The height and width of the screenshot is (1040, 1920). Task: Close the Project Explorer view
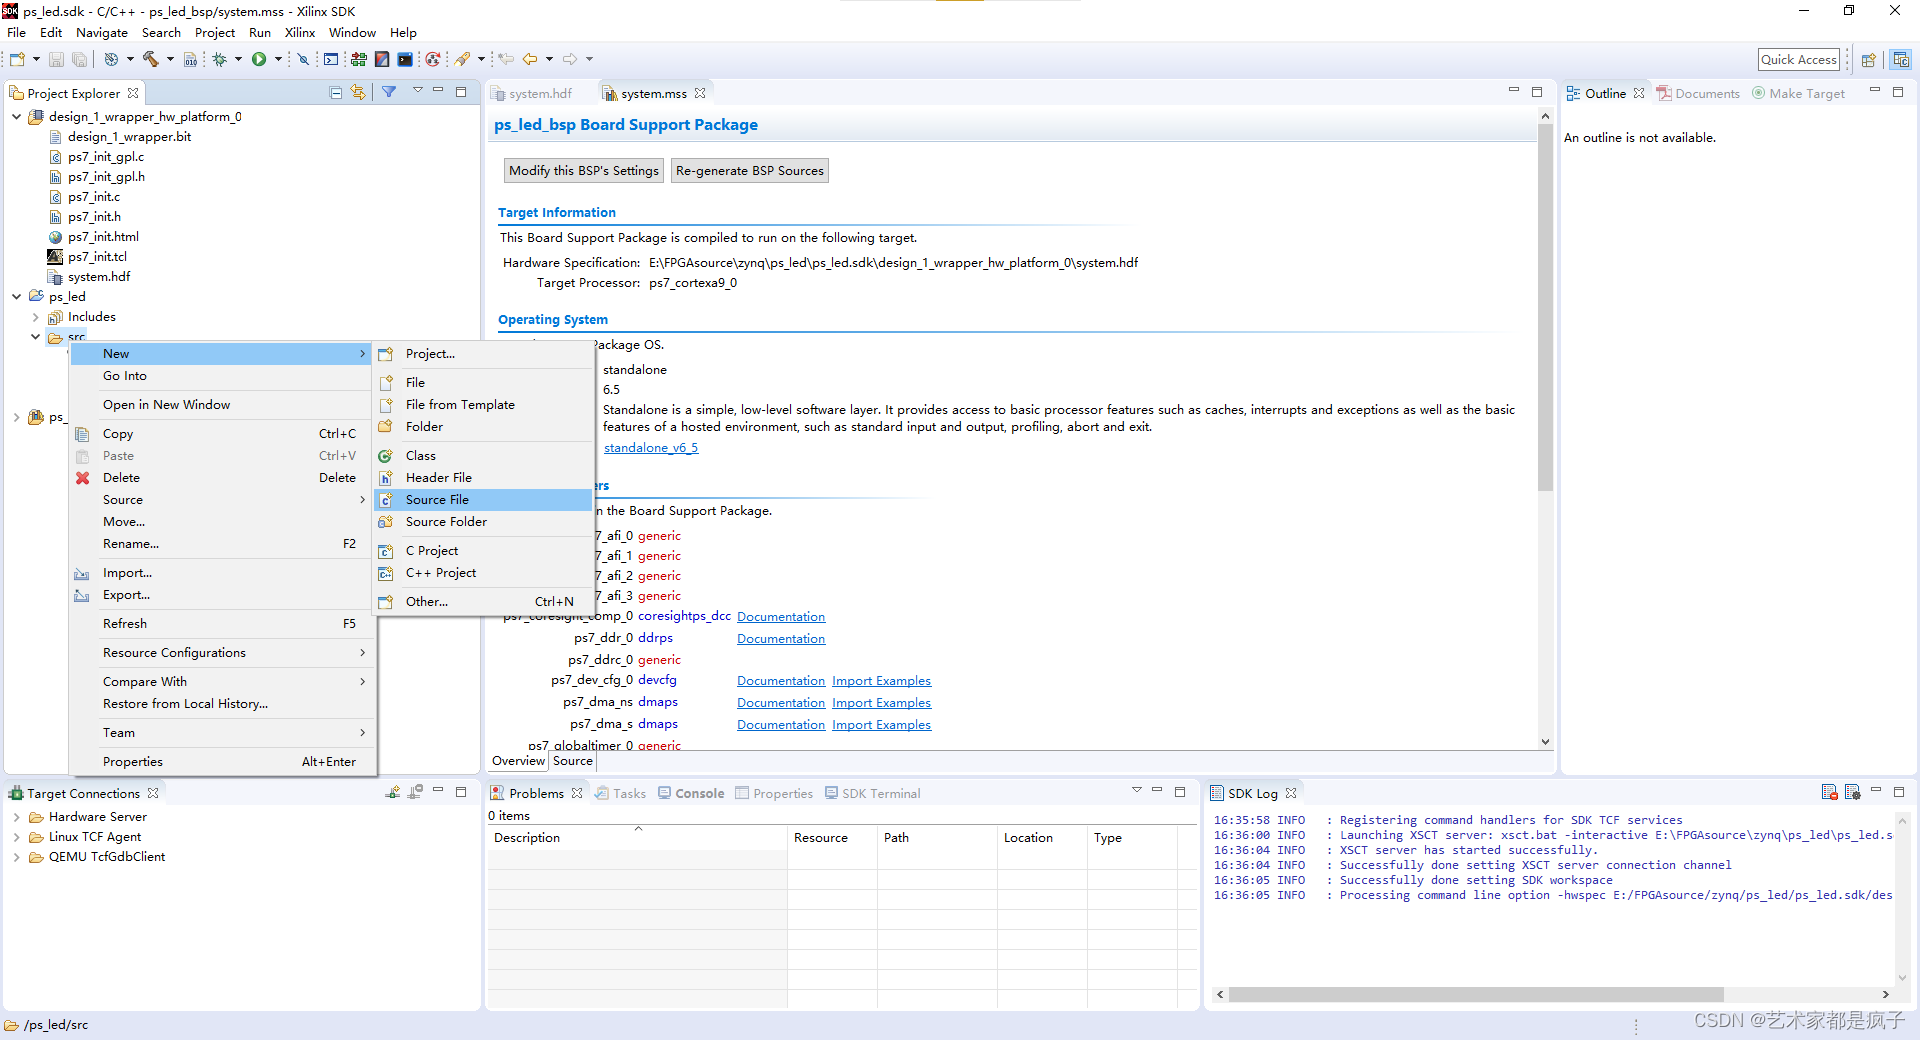click(133, 93)
